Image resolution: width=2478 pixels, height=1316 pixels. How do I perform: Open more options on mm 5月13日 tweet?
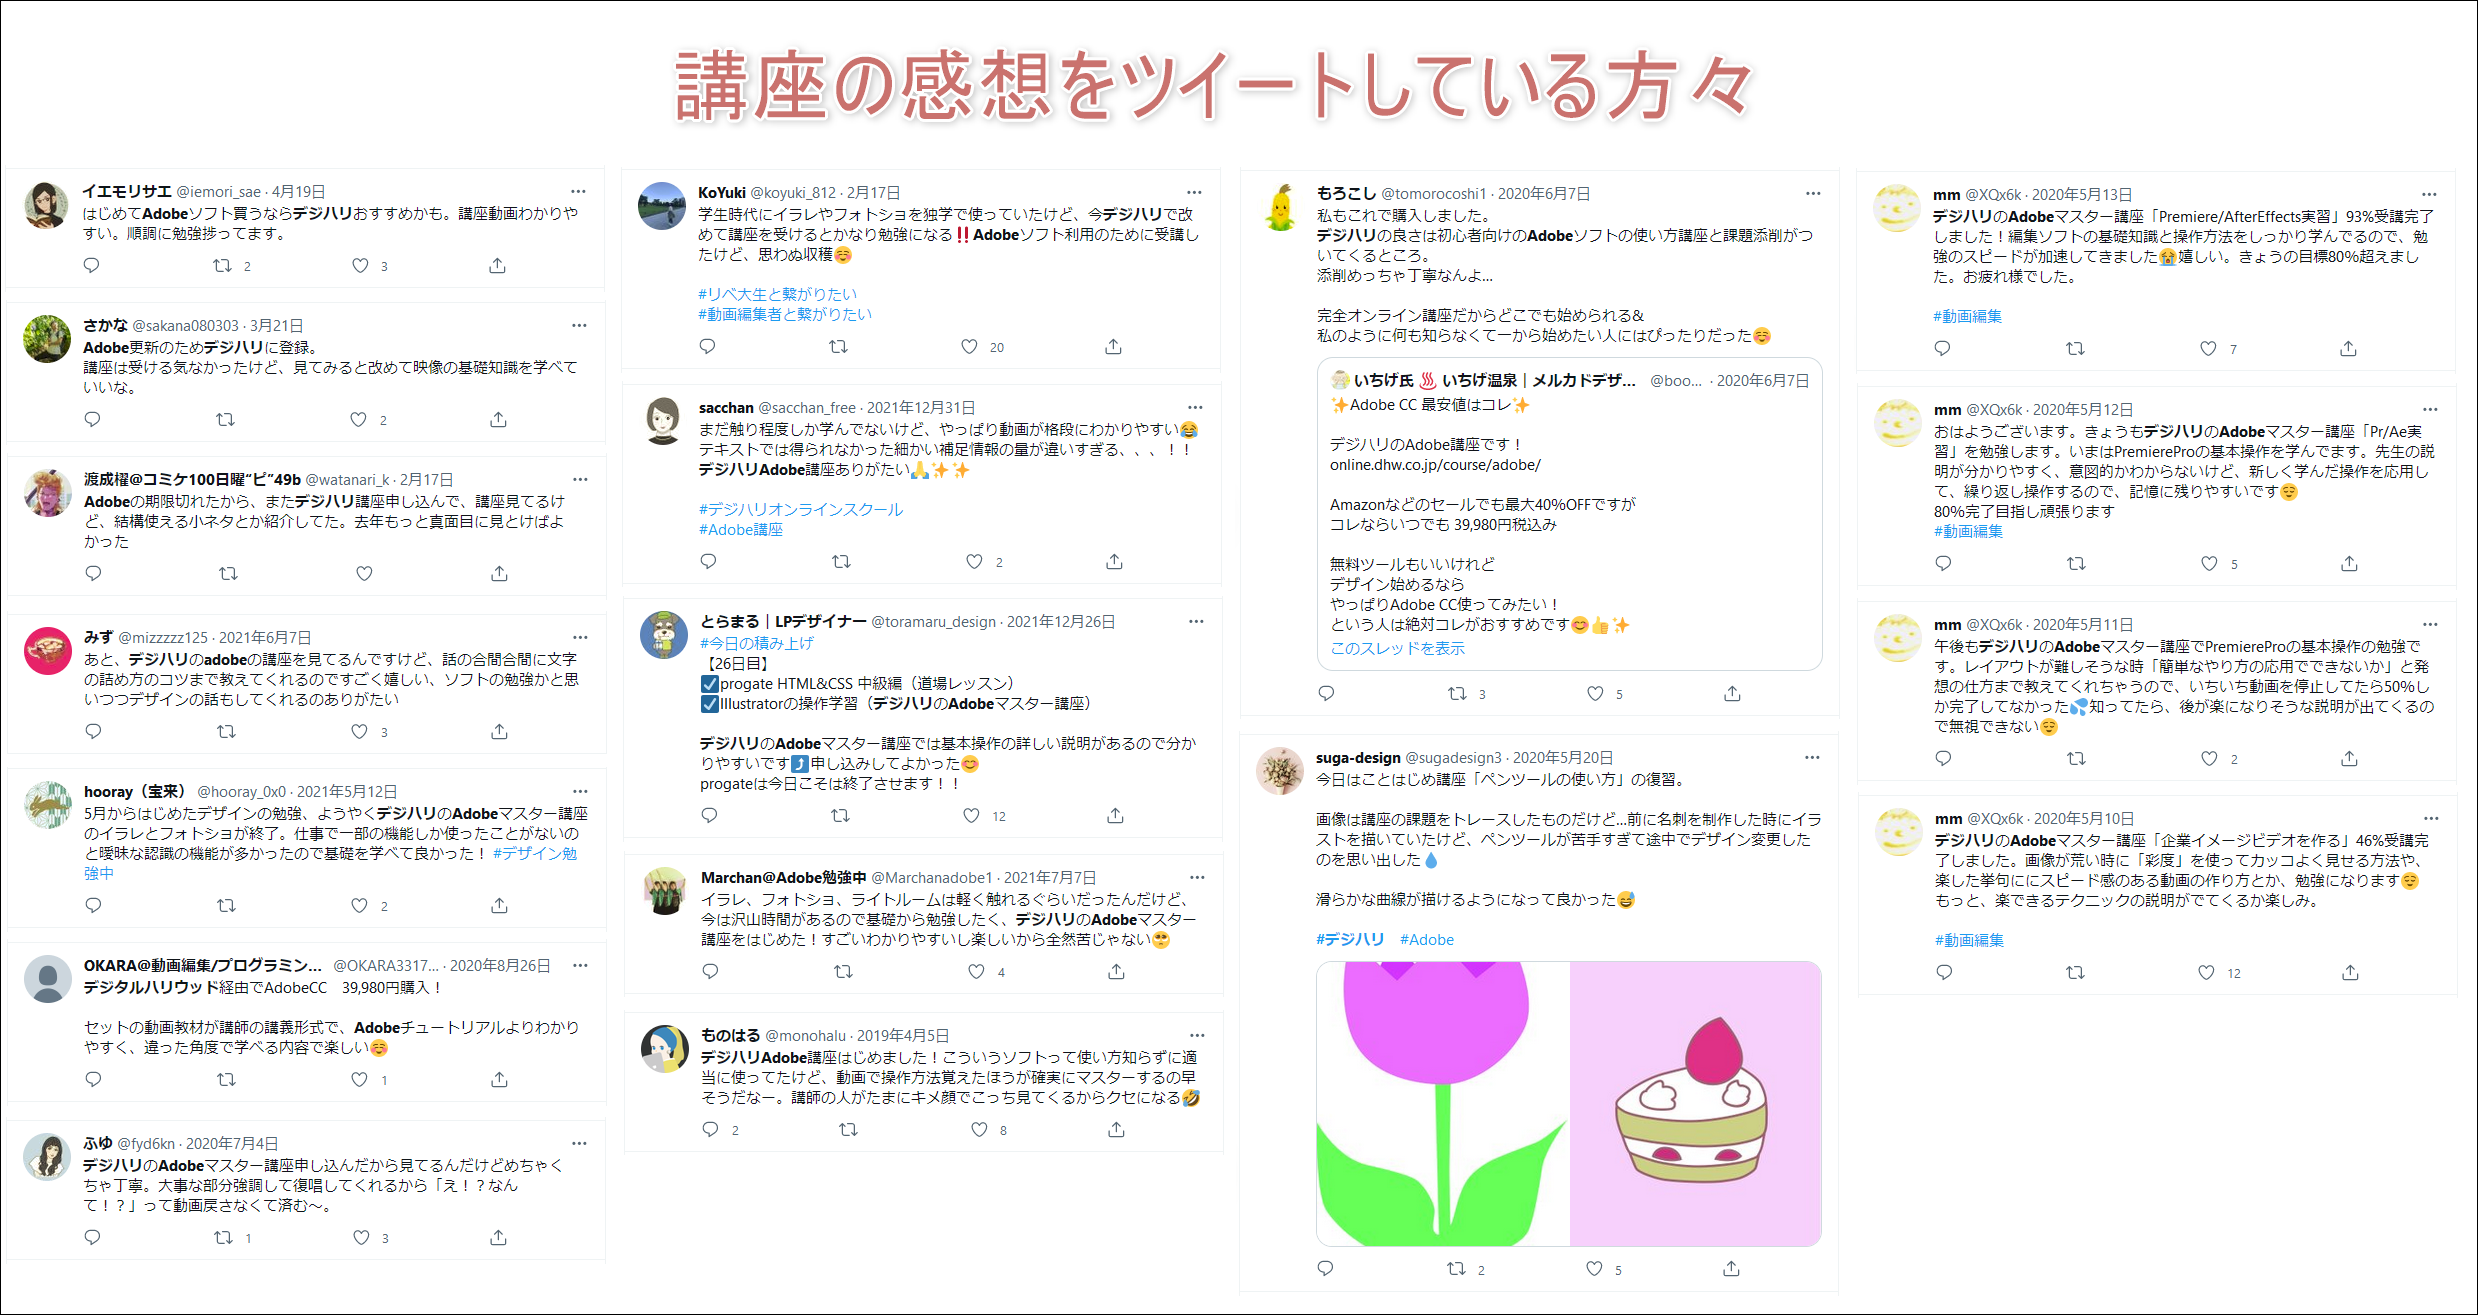2429,194
